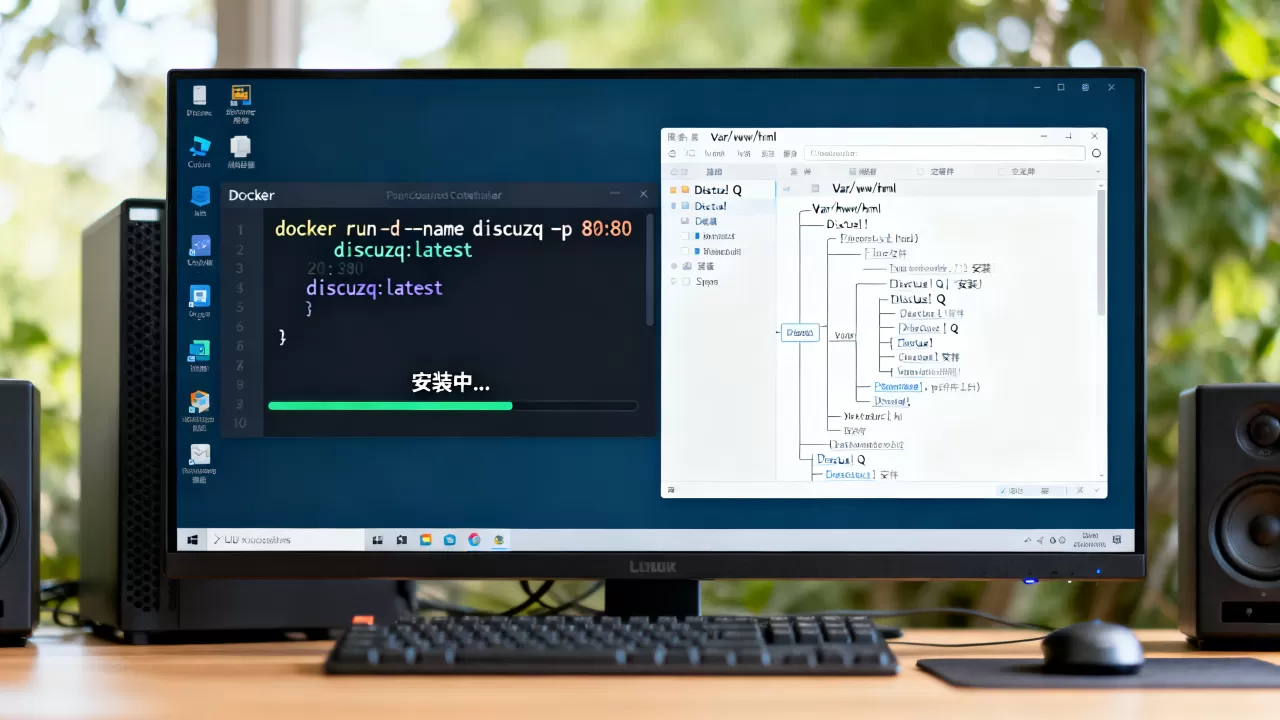The height and width of the screenshot is (720, 1280).
Task: Click the 'Var/www/html' file window title
Action: [x=743, y=136]
